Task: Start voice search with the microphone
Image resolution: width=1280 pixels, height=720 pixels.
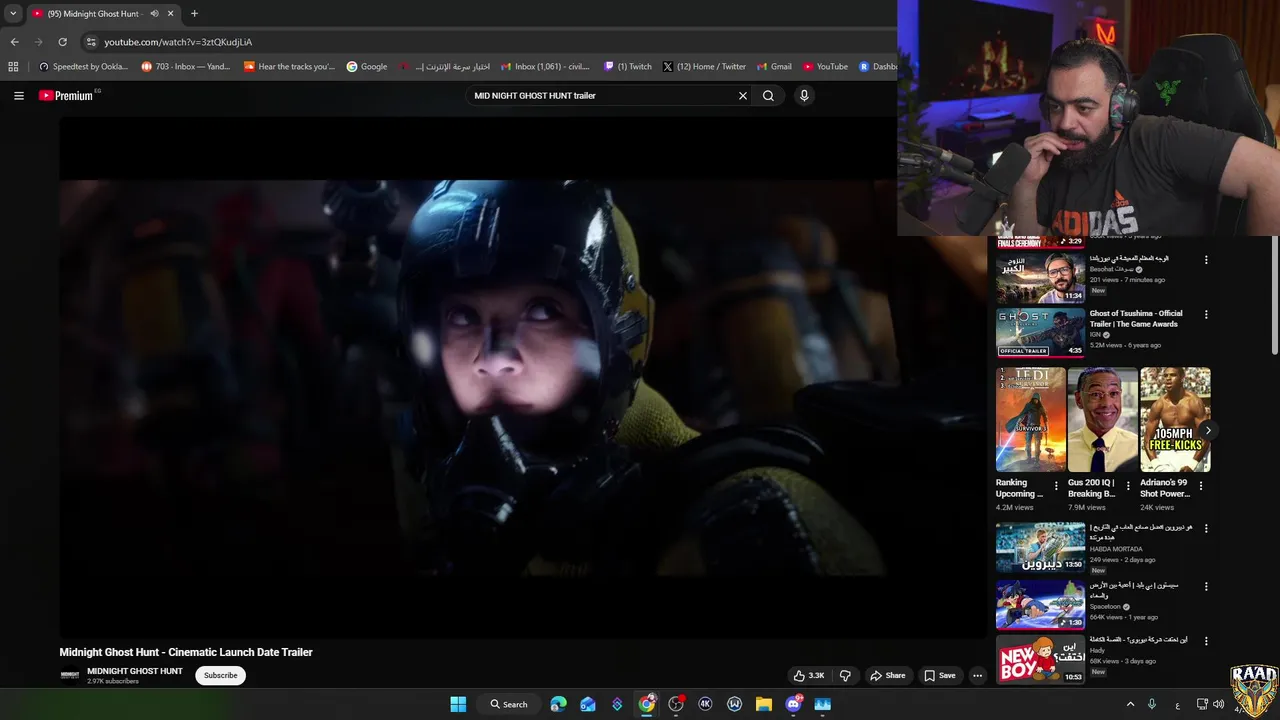Action: [x=804, y=96]
